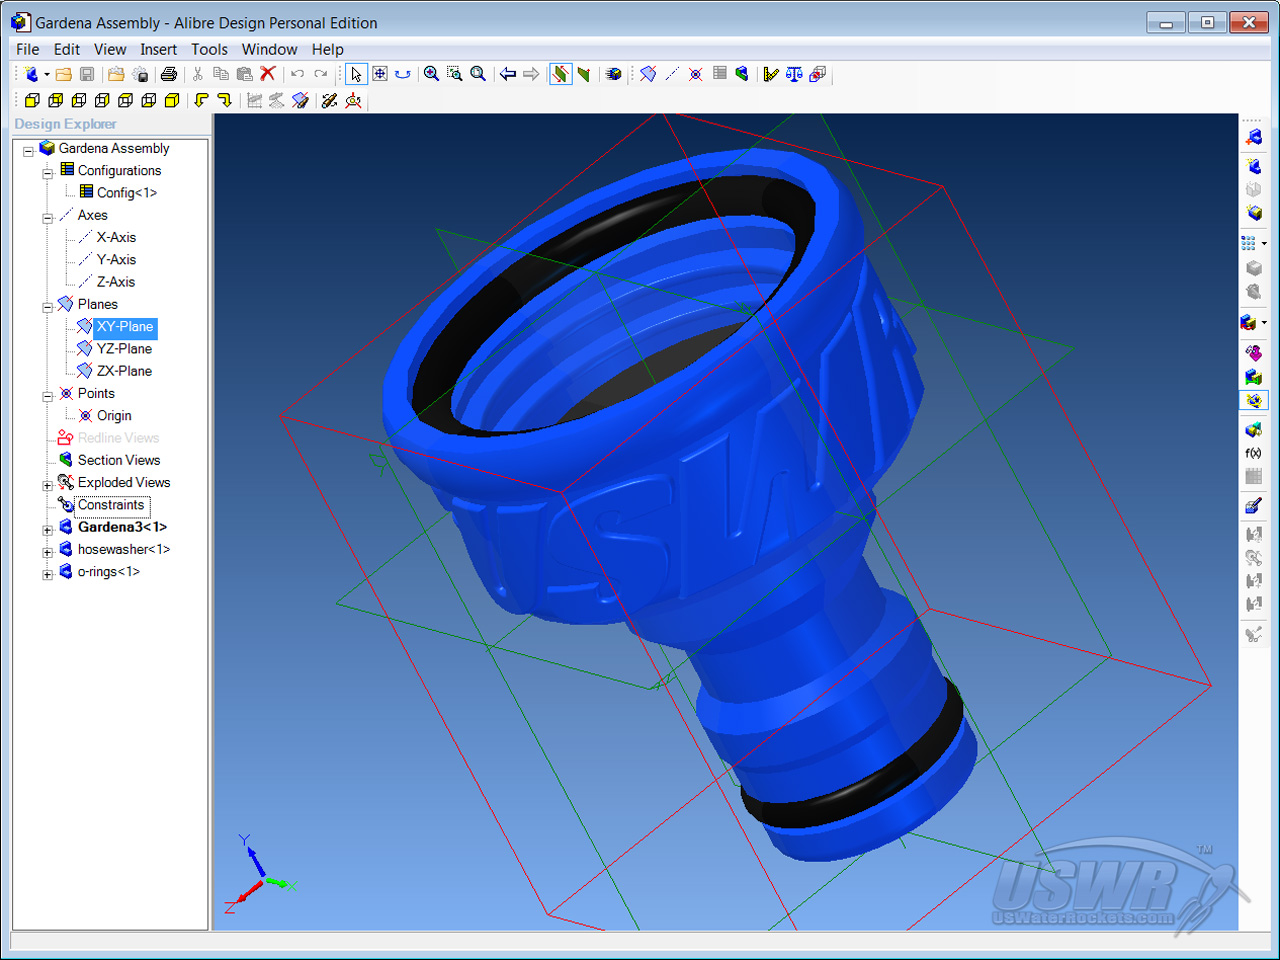This screenshot has width=1280, height=960.
Task: Expand the Exploded Views node
Action: pos(47,485)
